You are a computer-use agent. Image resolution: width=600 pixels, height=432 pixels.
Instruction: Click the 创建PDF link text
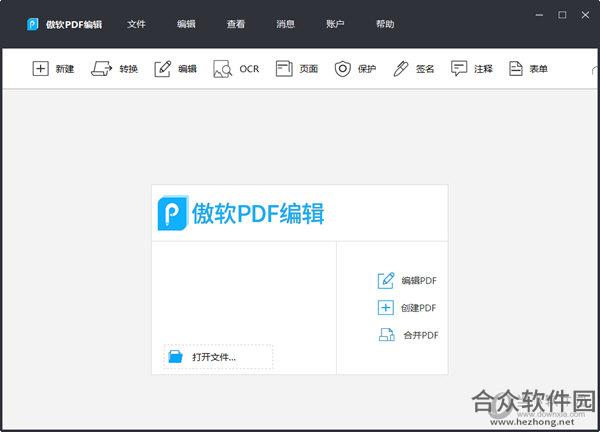[x=419, y=308]
